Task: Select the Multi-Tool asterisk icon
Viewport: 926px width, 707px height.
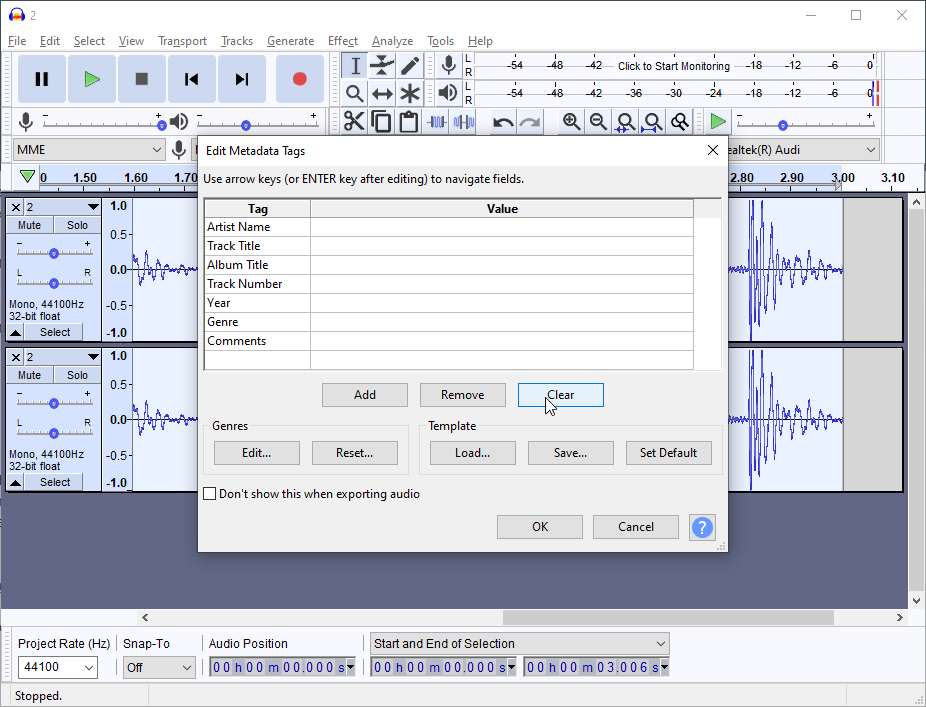Action: click(x=410, y=93)
